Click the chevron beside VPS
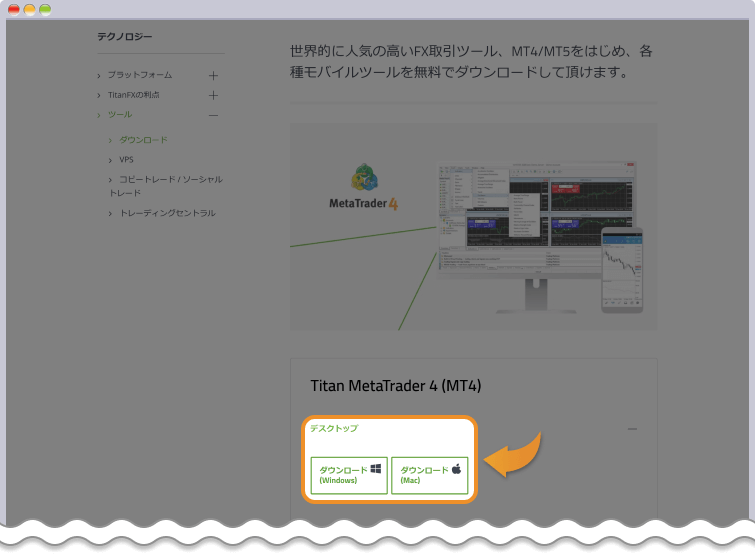The width and height of the screenshot is (755, 556). point(110,161)
